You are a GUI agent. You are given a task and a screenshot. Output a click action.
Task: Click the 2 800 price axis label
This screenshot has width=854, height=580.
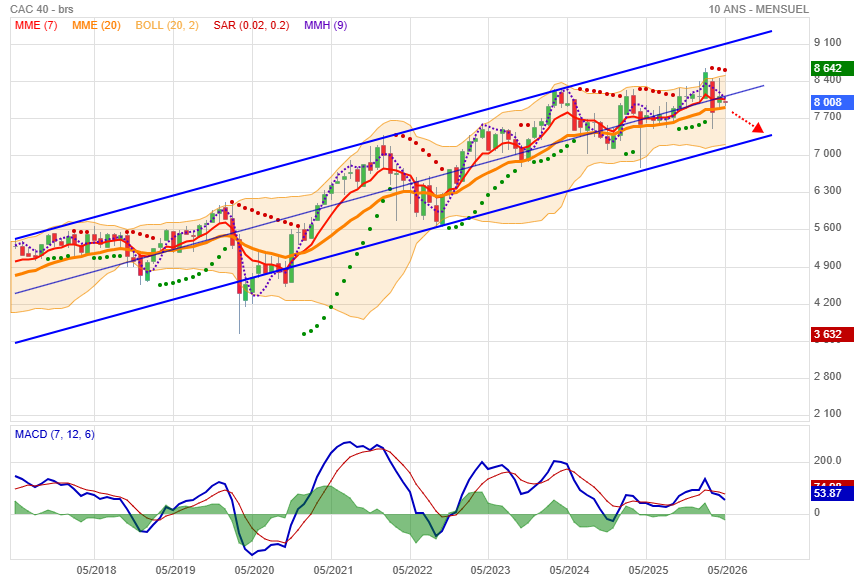827,376
